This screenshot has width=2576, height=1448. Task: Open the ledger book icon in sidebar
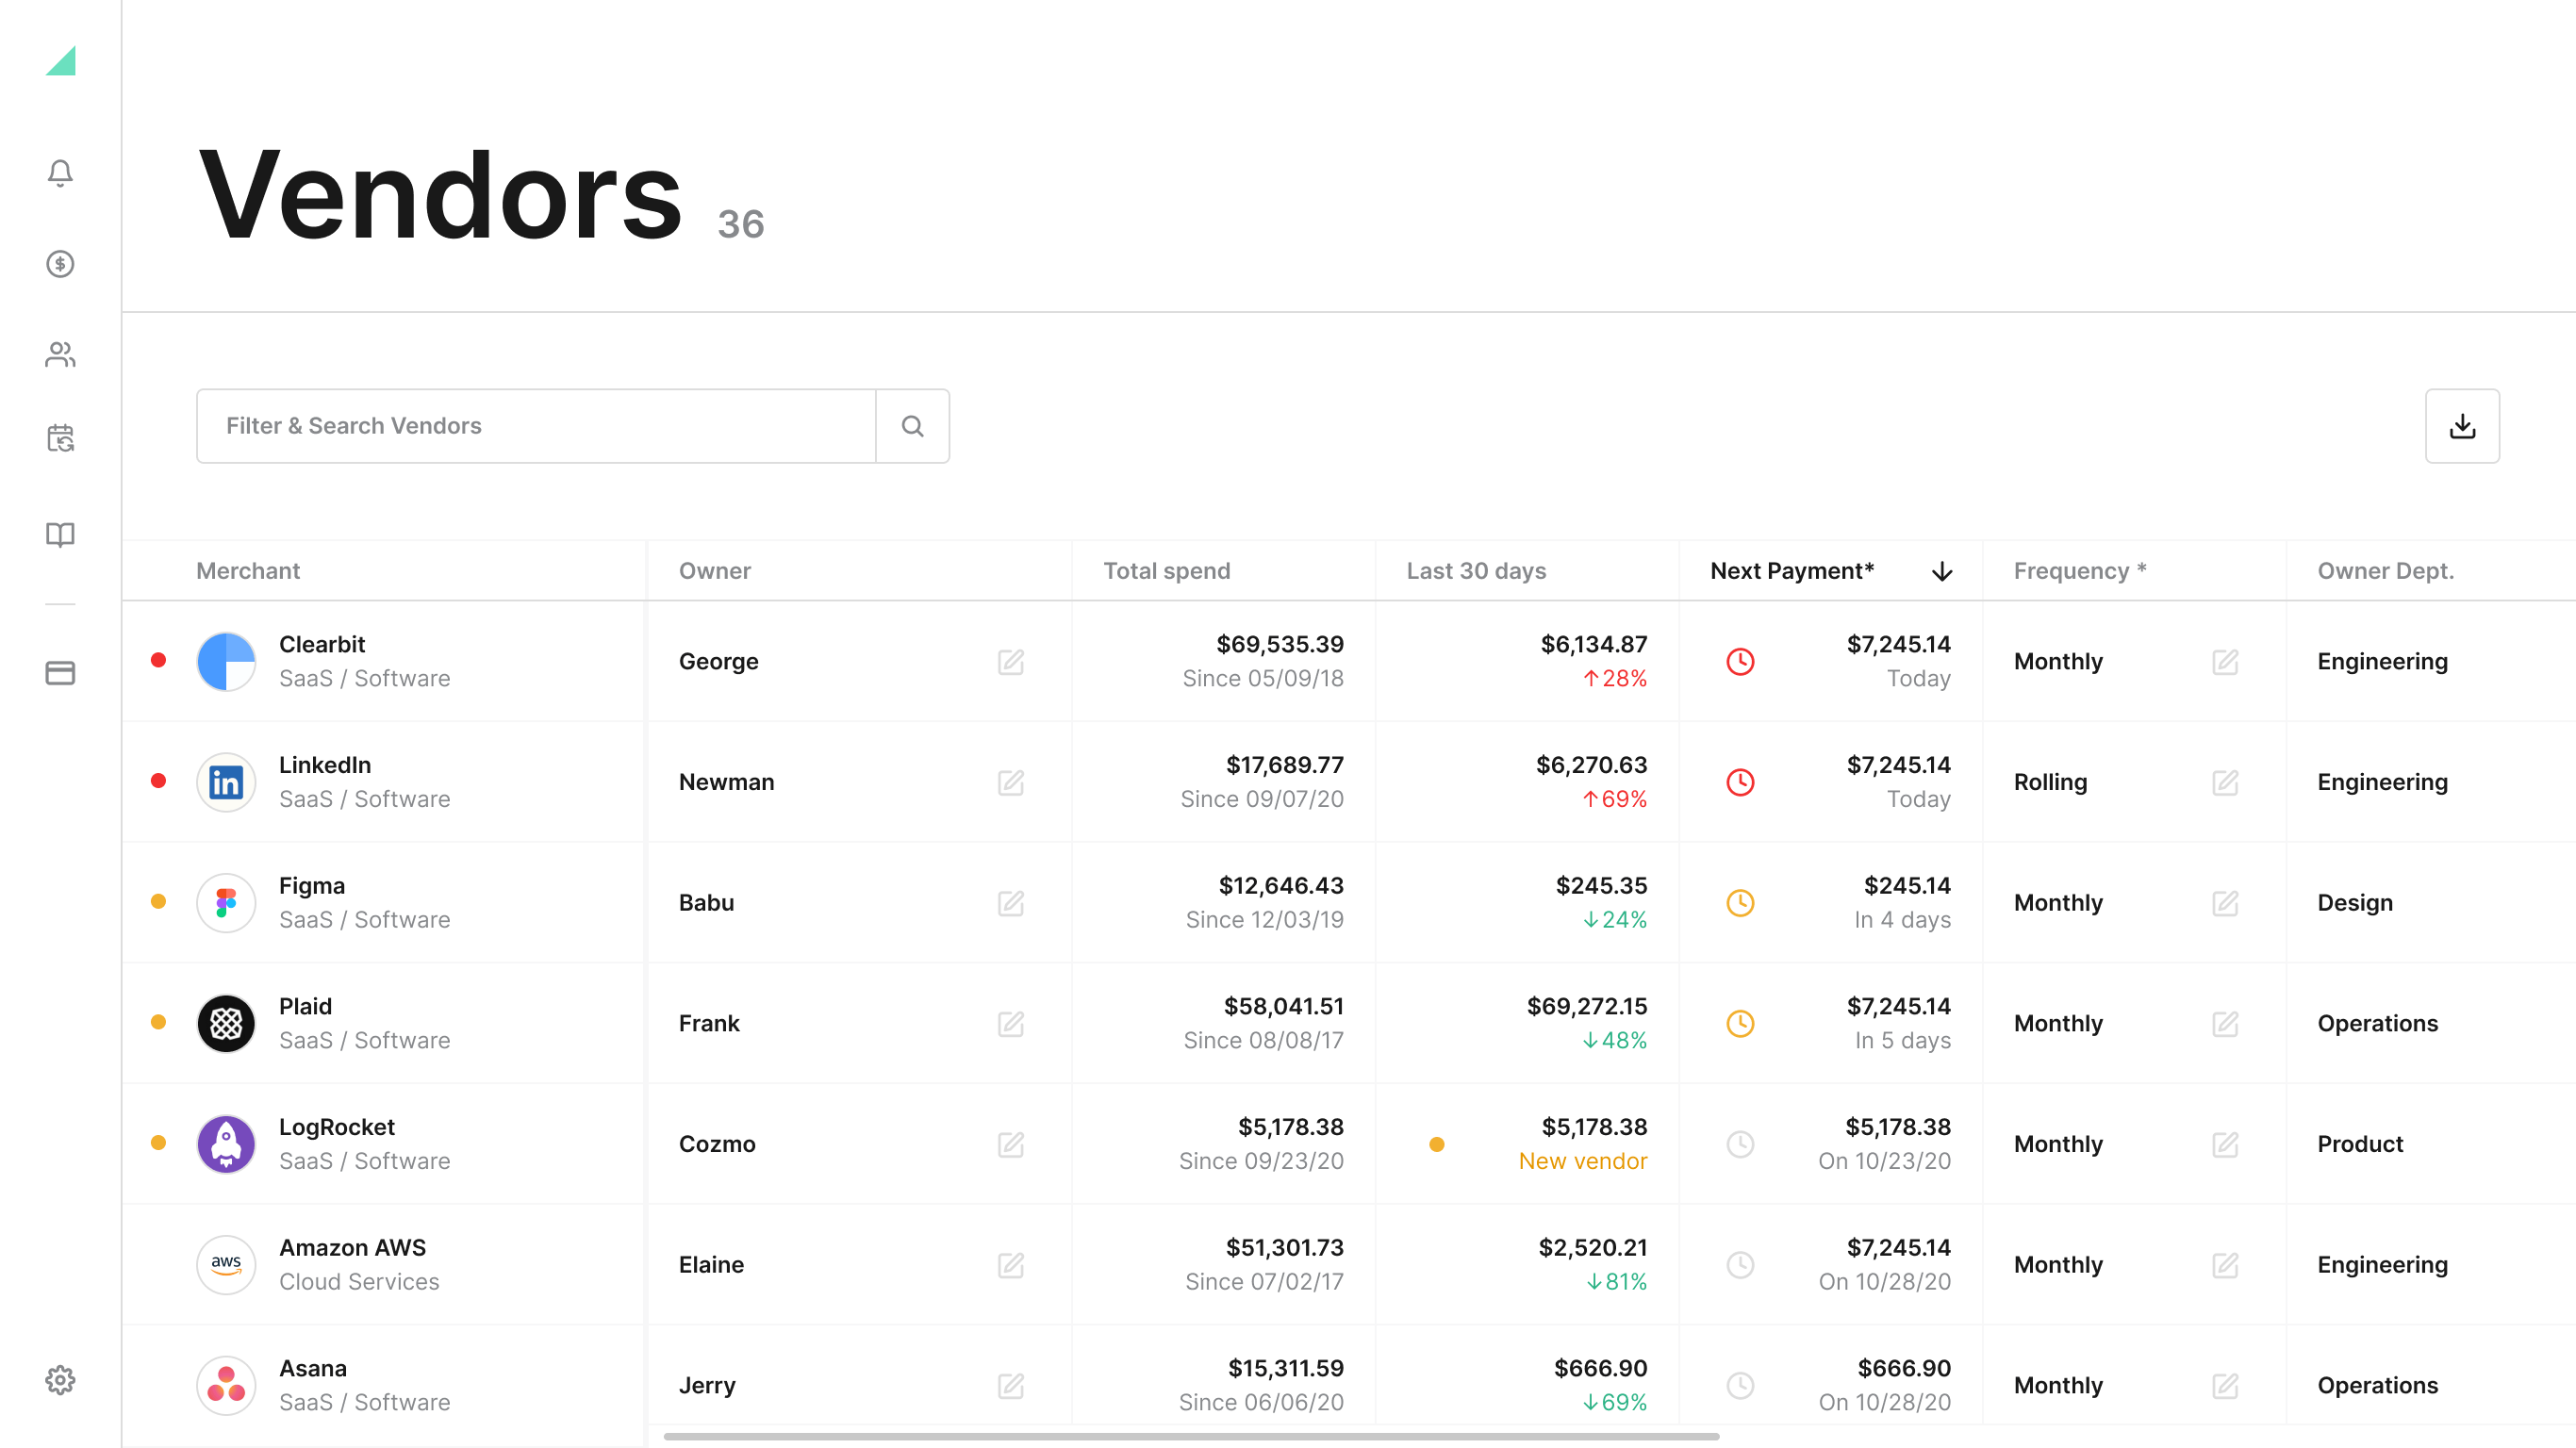pos(60,535)
